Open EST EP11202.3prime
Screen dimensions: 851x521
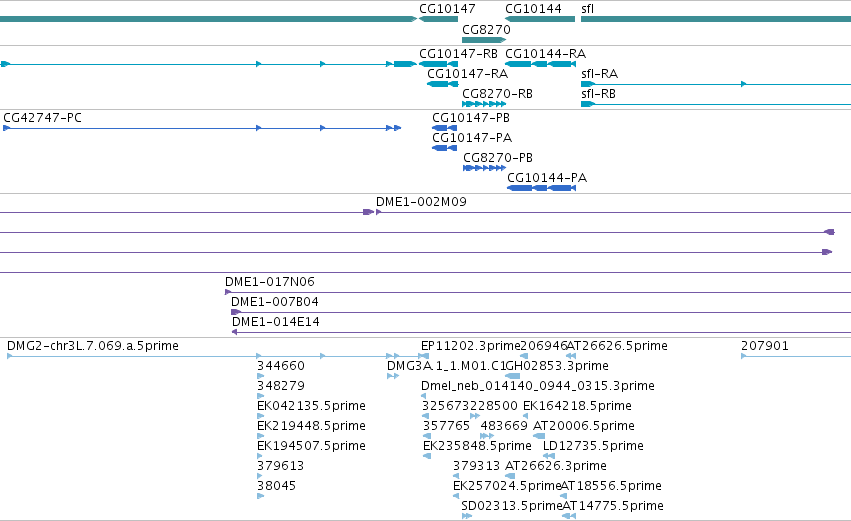pyautogui.click(x=471, y=346)
